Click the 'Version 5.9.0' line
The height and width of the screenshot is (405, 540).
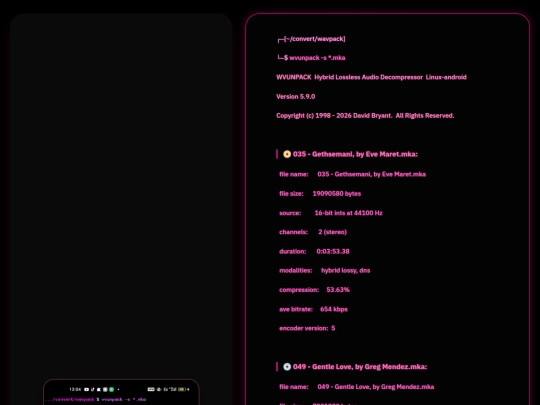pos(295,96)
